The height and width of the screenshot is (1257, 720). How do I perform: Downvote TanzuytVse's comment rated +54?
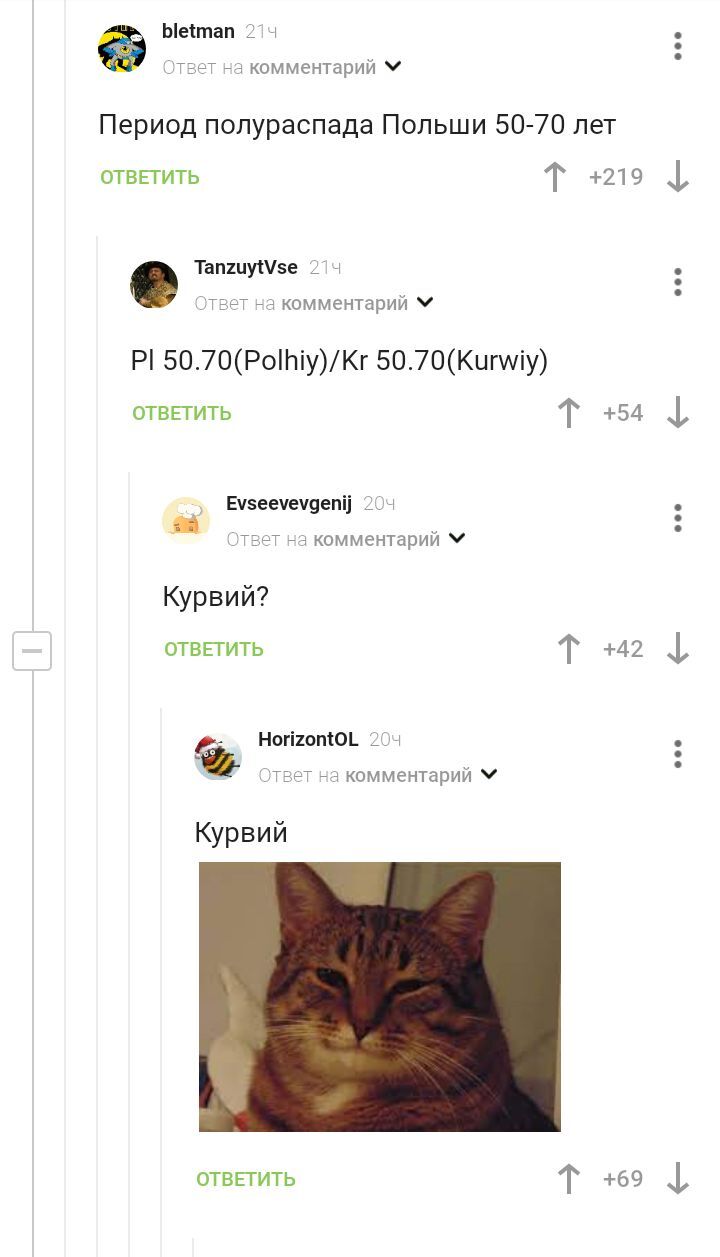[x=678, y=413]
